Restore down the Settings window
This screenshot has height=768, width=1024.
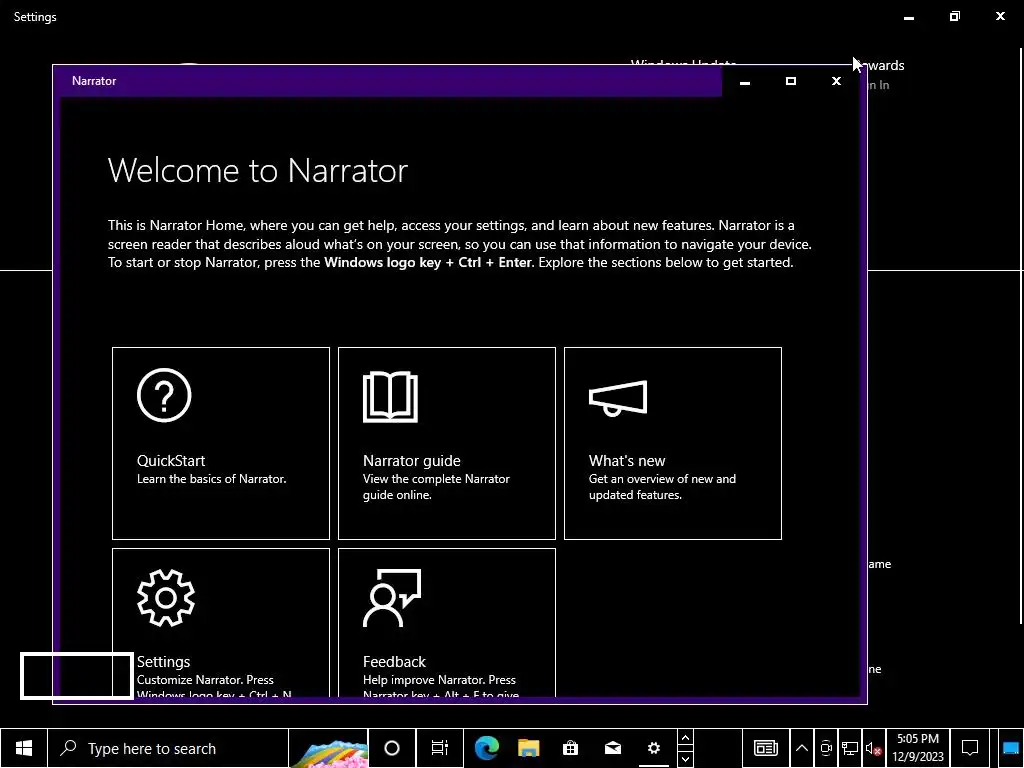[954, 17]
